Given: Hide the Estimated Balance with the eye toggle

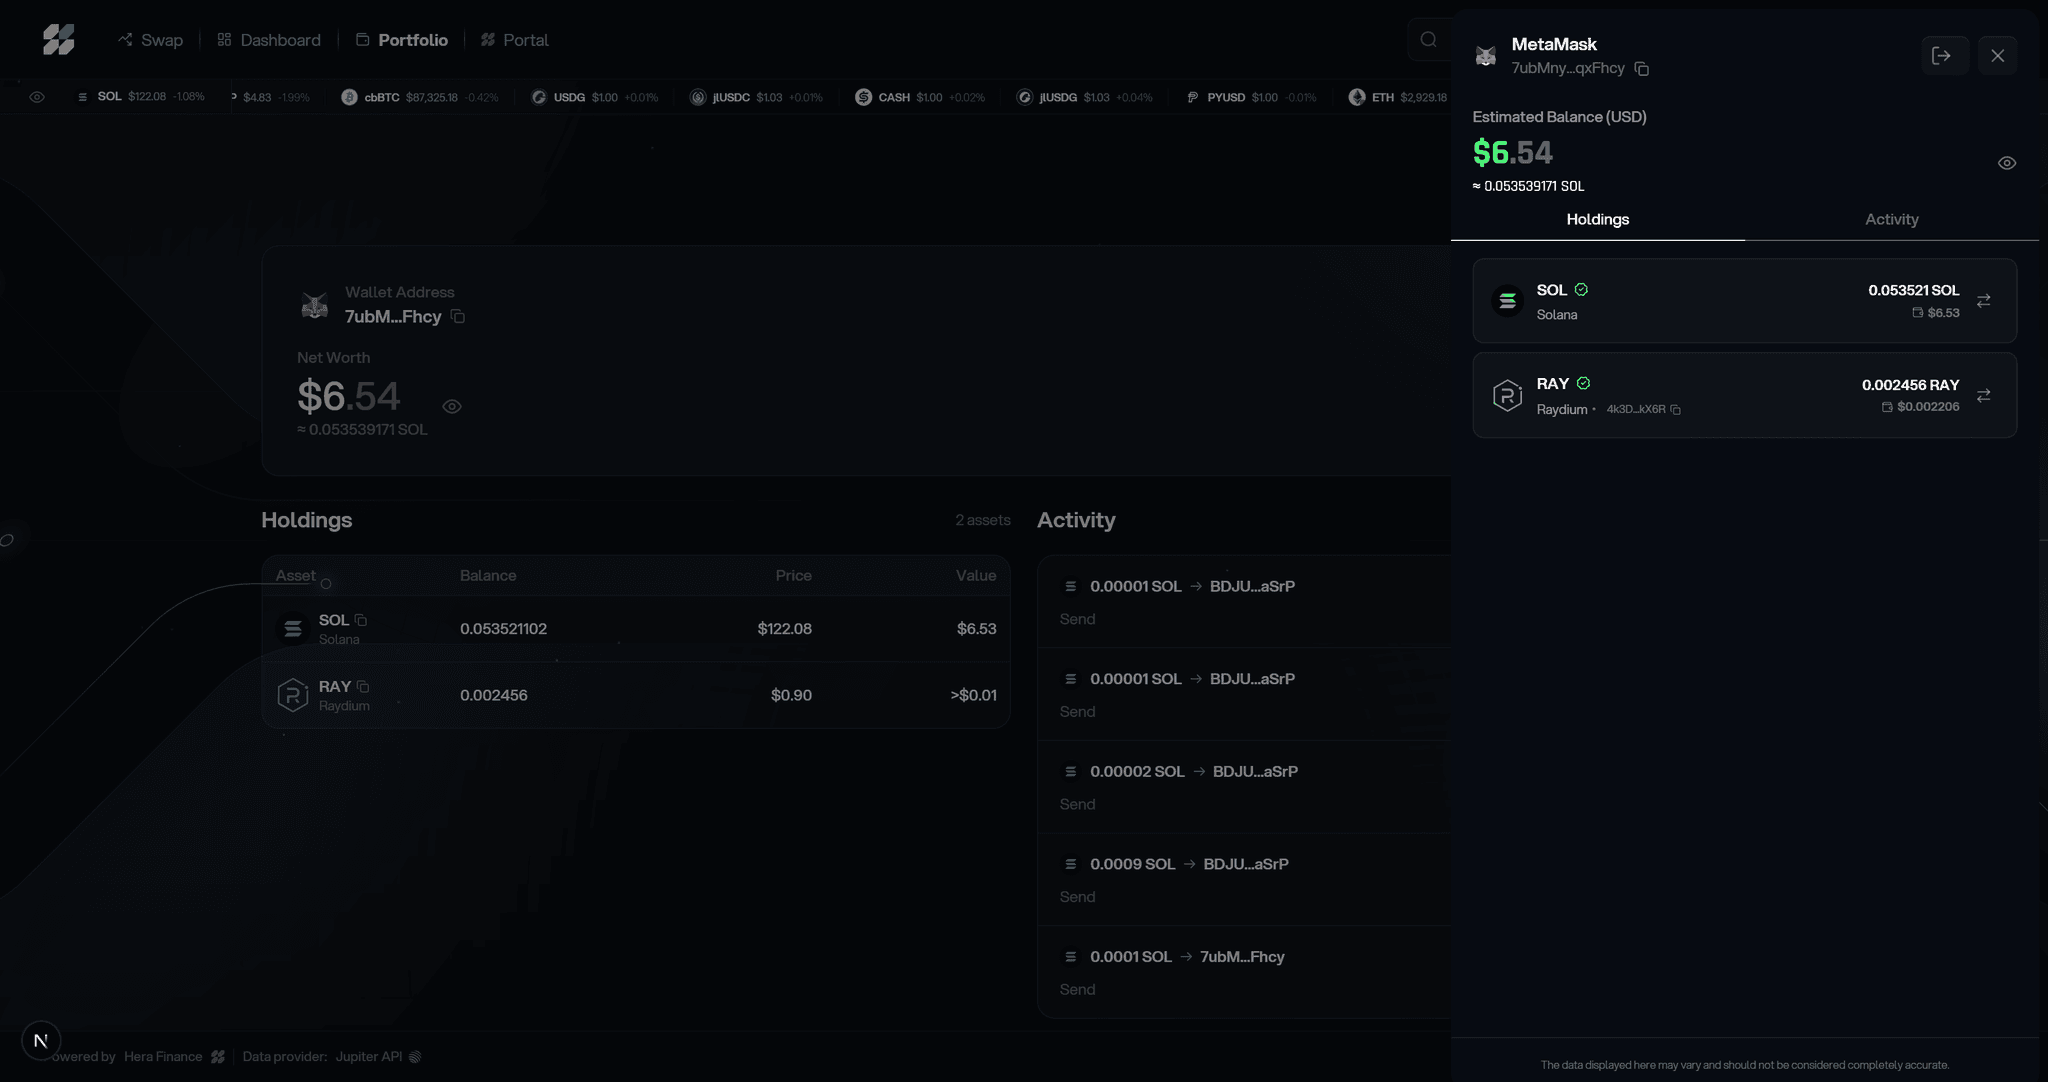Looking at the screenshot, I should coord(2007,162).
